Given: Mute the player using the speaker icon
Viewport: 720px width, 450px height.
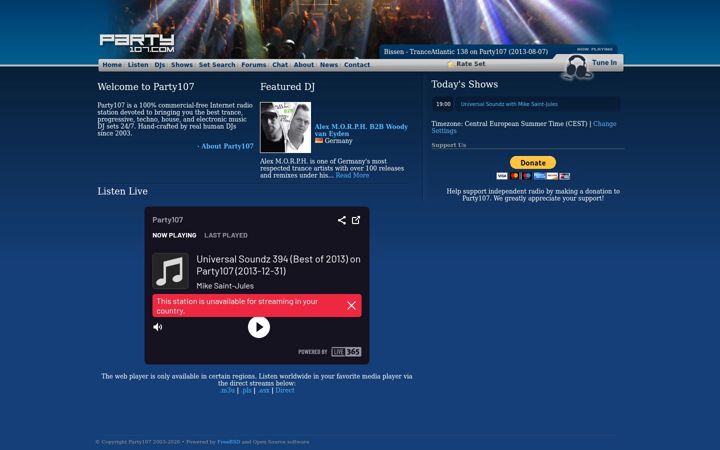Looking at the screenshot, I should tap(158, 327).
